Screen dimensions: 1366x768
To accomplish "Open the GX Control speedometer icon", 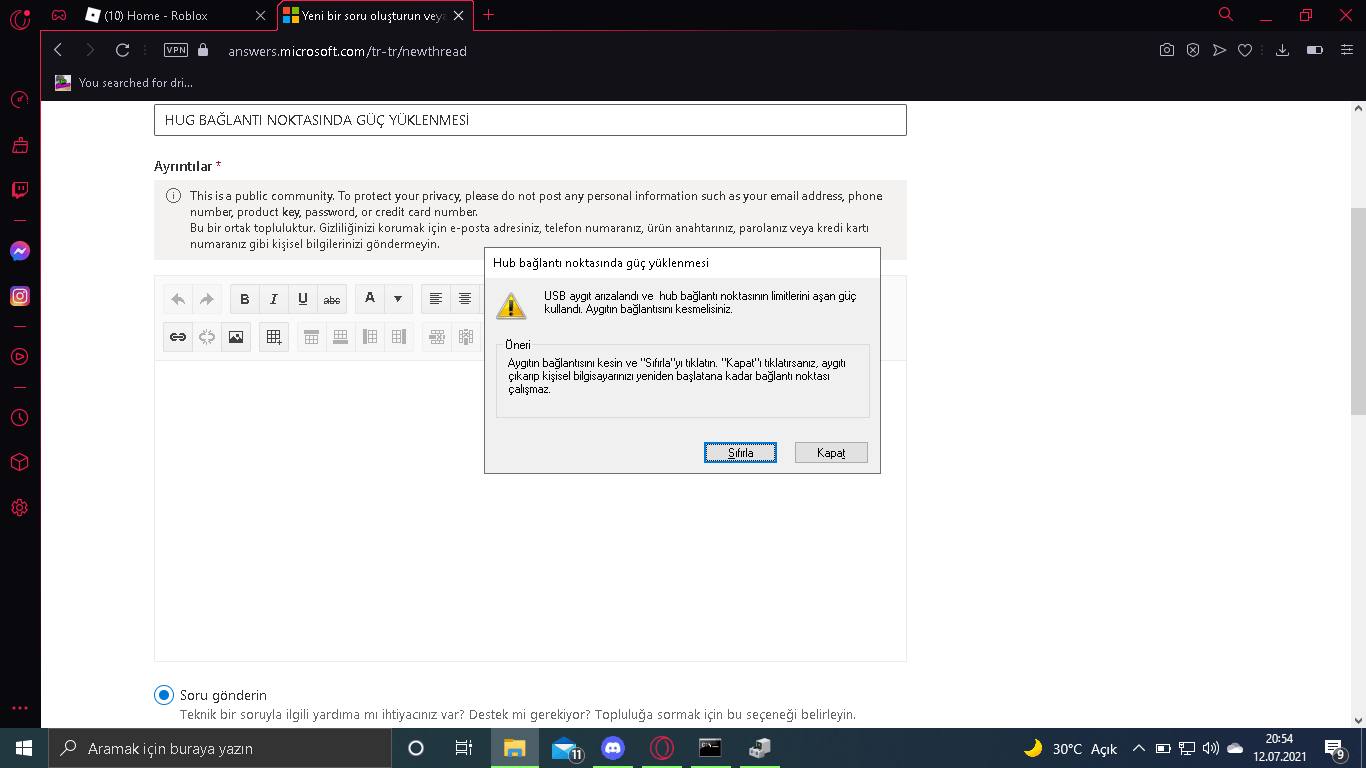I will (x=19, y=100).
